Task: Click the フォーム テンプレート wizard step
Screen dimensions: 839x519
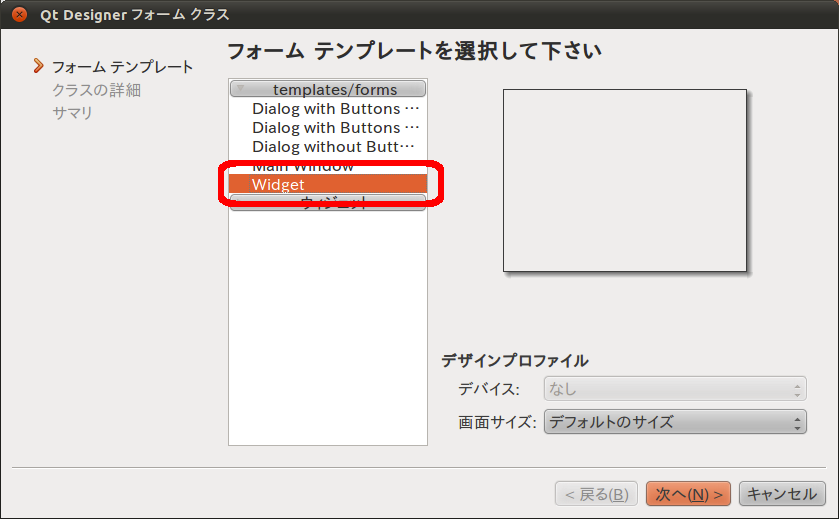Action: click(x=122, y=67)
